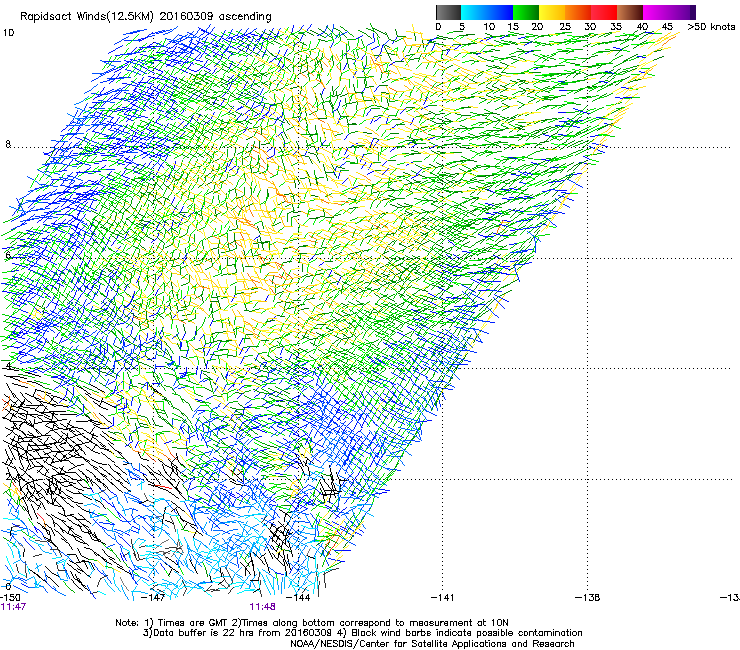Image resolution: width=740 pixels, height=650 pixels.
Task: Pick the magenta 40-45 knots legend color
Action: [656, 12]
